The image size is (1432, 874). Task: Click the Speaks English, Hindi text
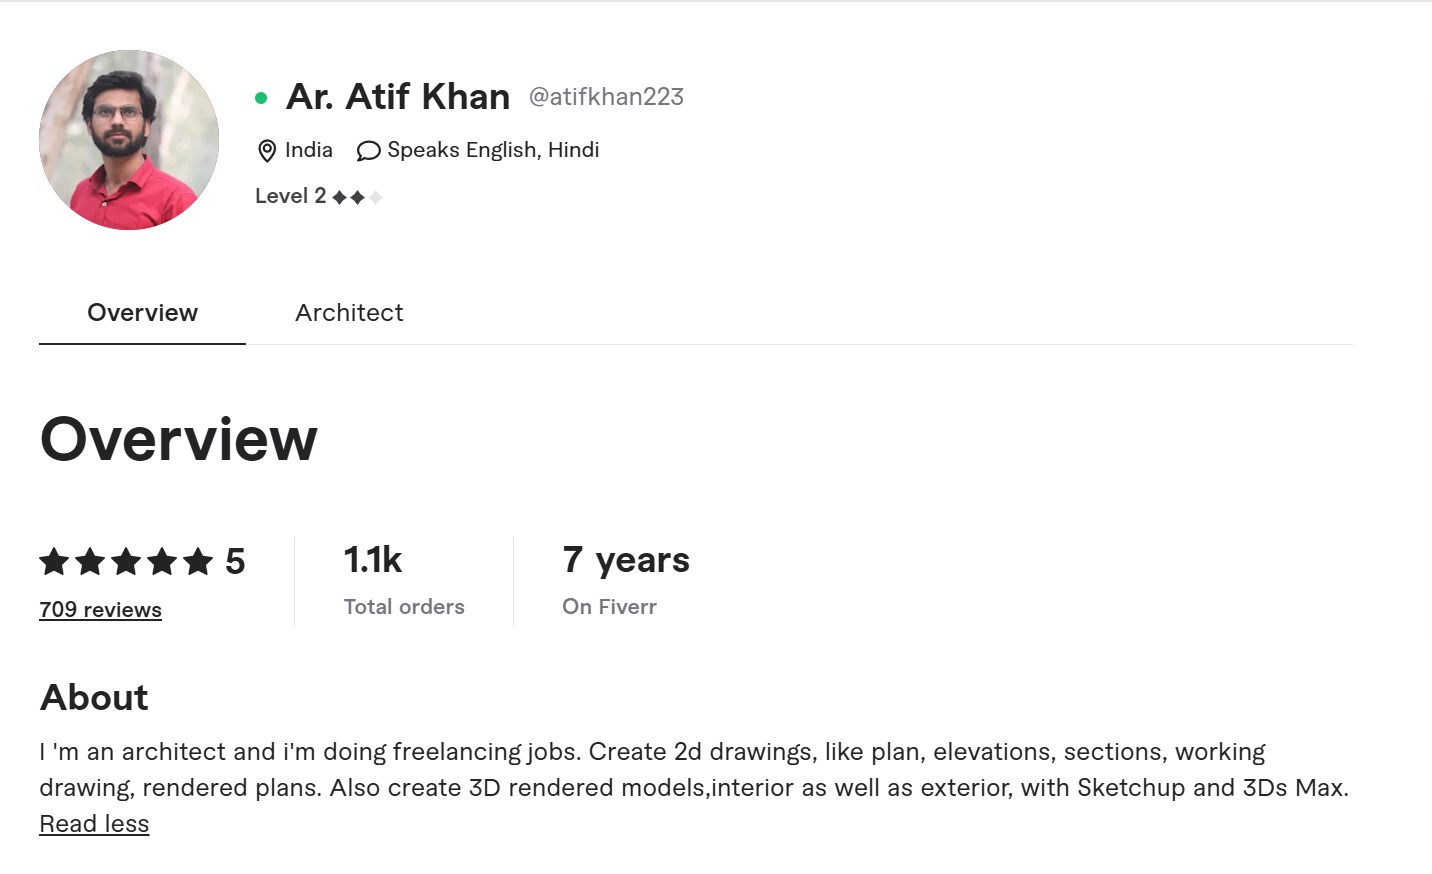click(x=493, y=150)
